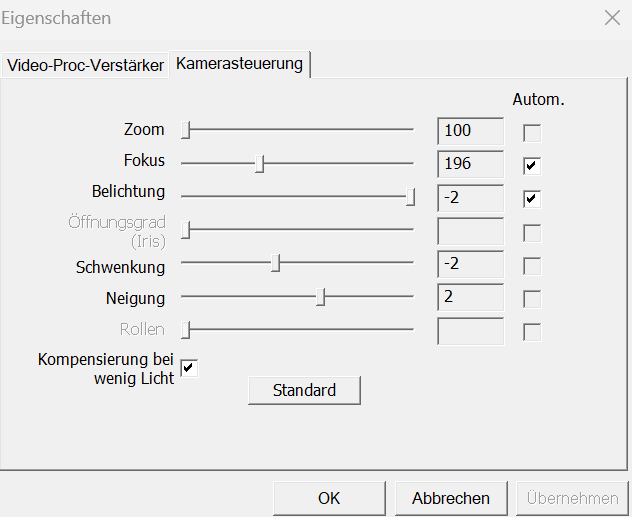Click the Belichtung slider handle
This screenshot has height=517, width=632.
click(x=410, y=197)
